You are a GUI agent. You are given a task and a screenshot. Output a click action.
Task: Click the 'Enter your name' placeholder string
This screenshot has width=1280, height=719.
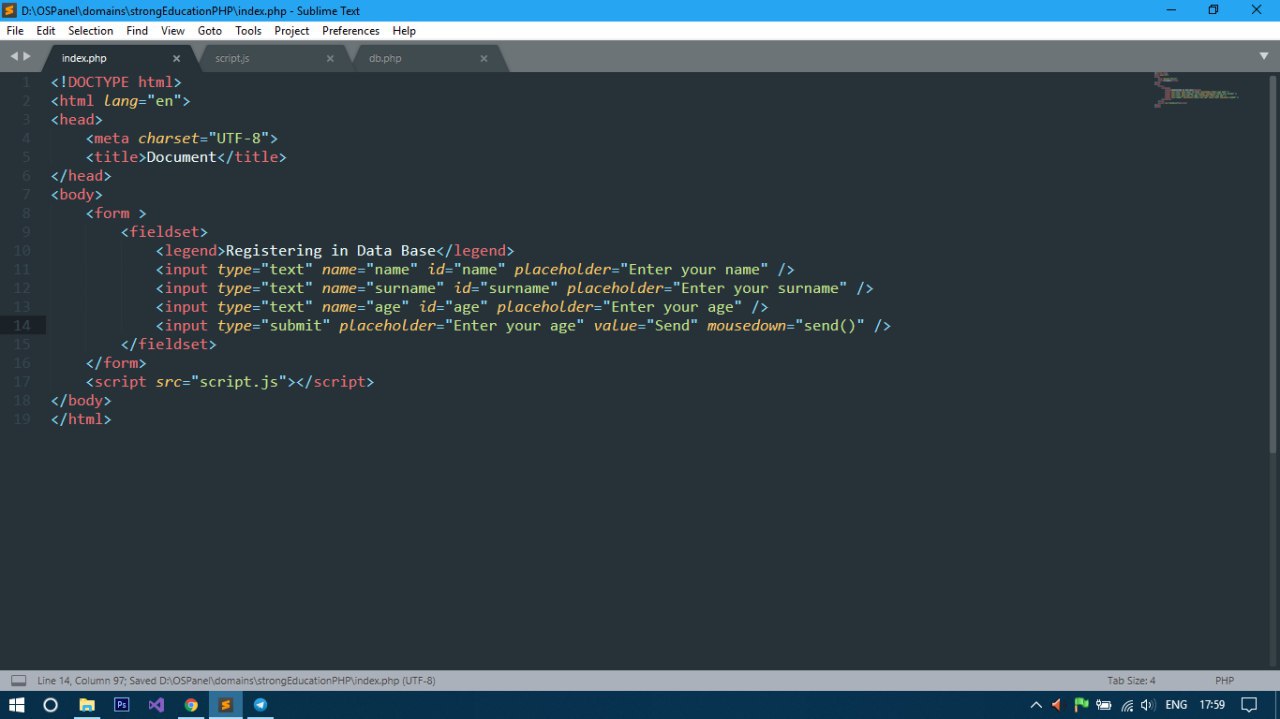coord(694,270)
